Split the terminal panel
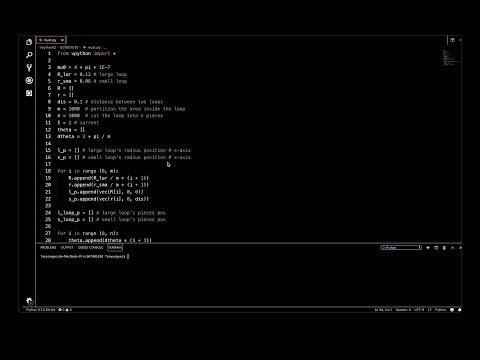The image size is (480, 360). tap(436, 248)
